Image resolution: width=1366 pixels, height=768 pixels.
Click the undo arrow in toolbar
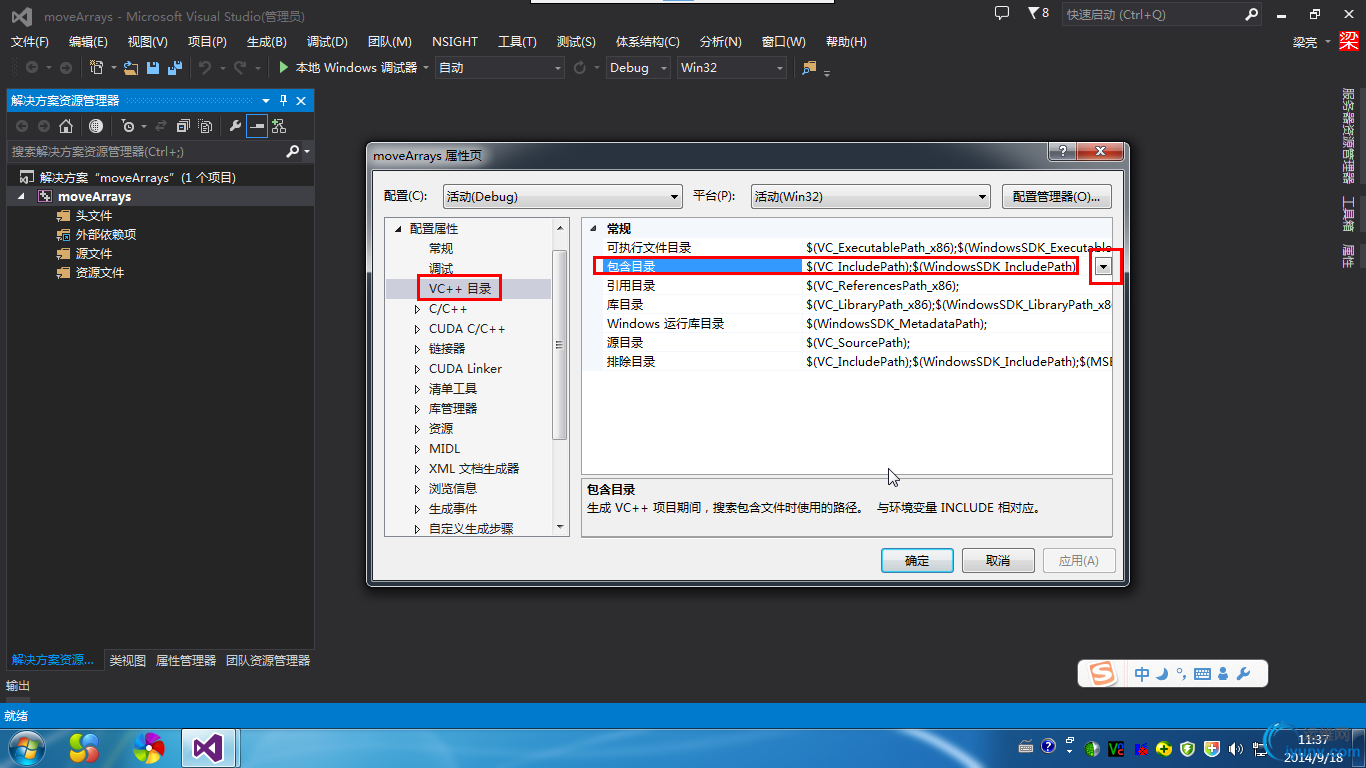click(x=204, y=68)
